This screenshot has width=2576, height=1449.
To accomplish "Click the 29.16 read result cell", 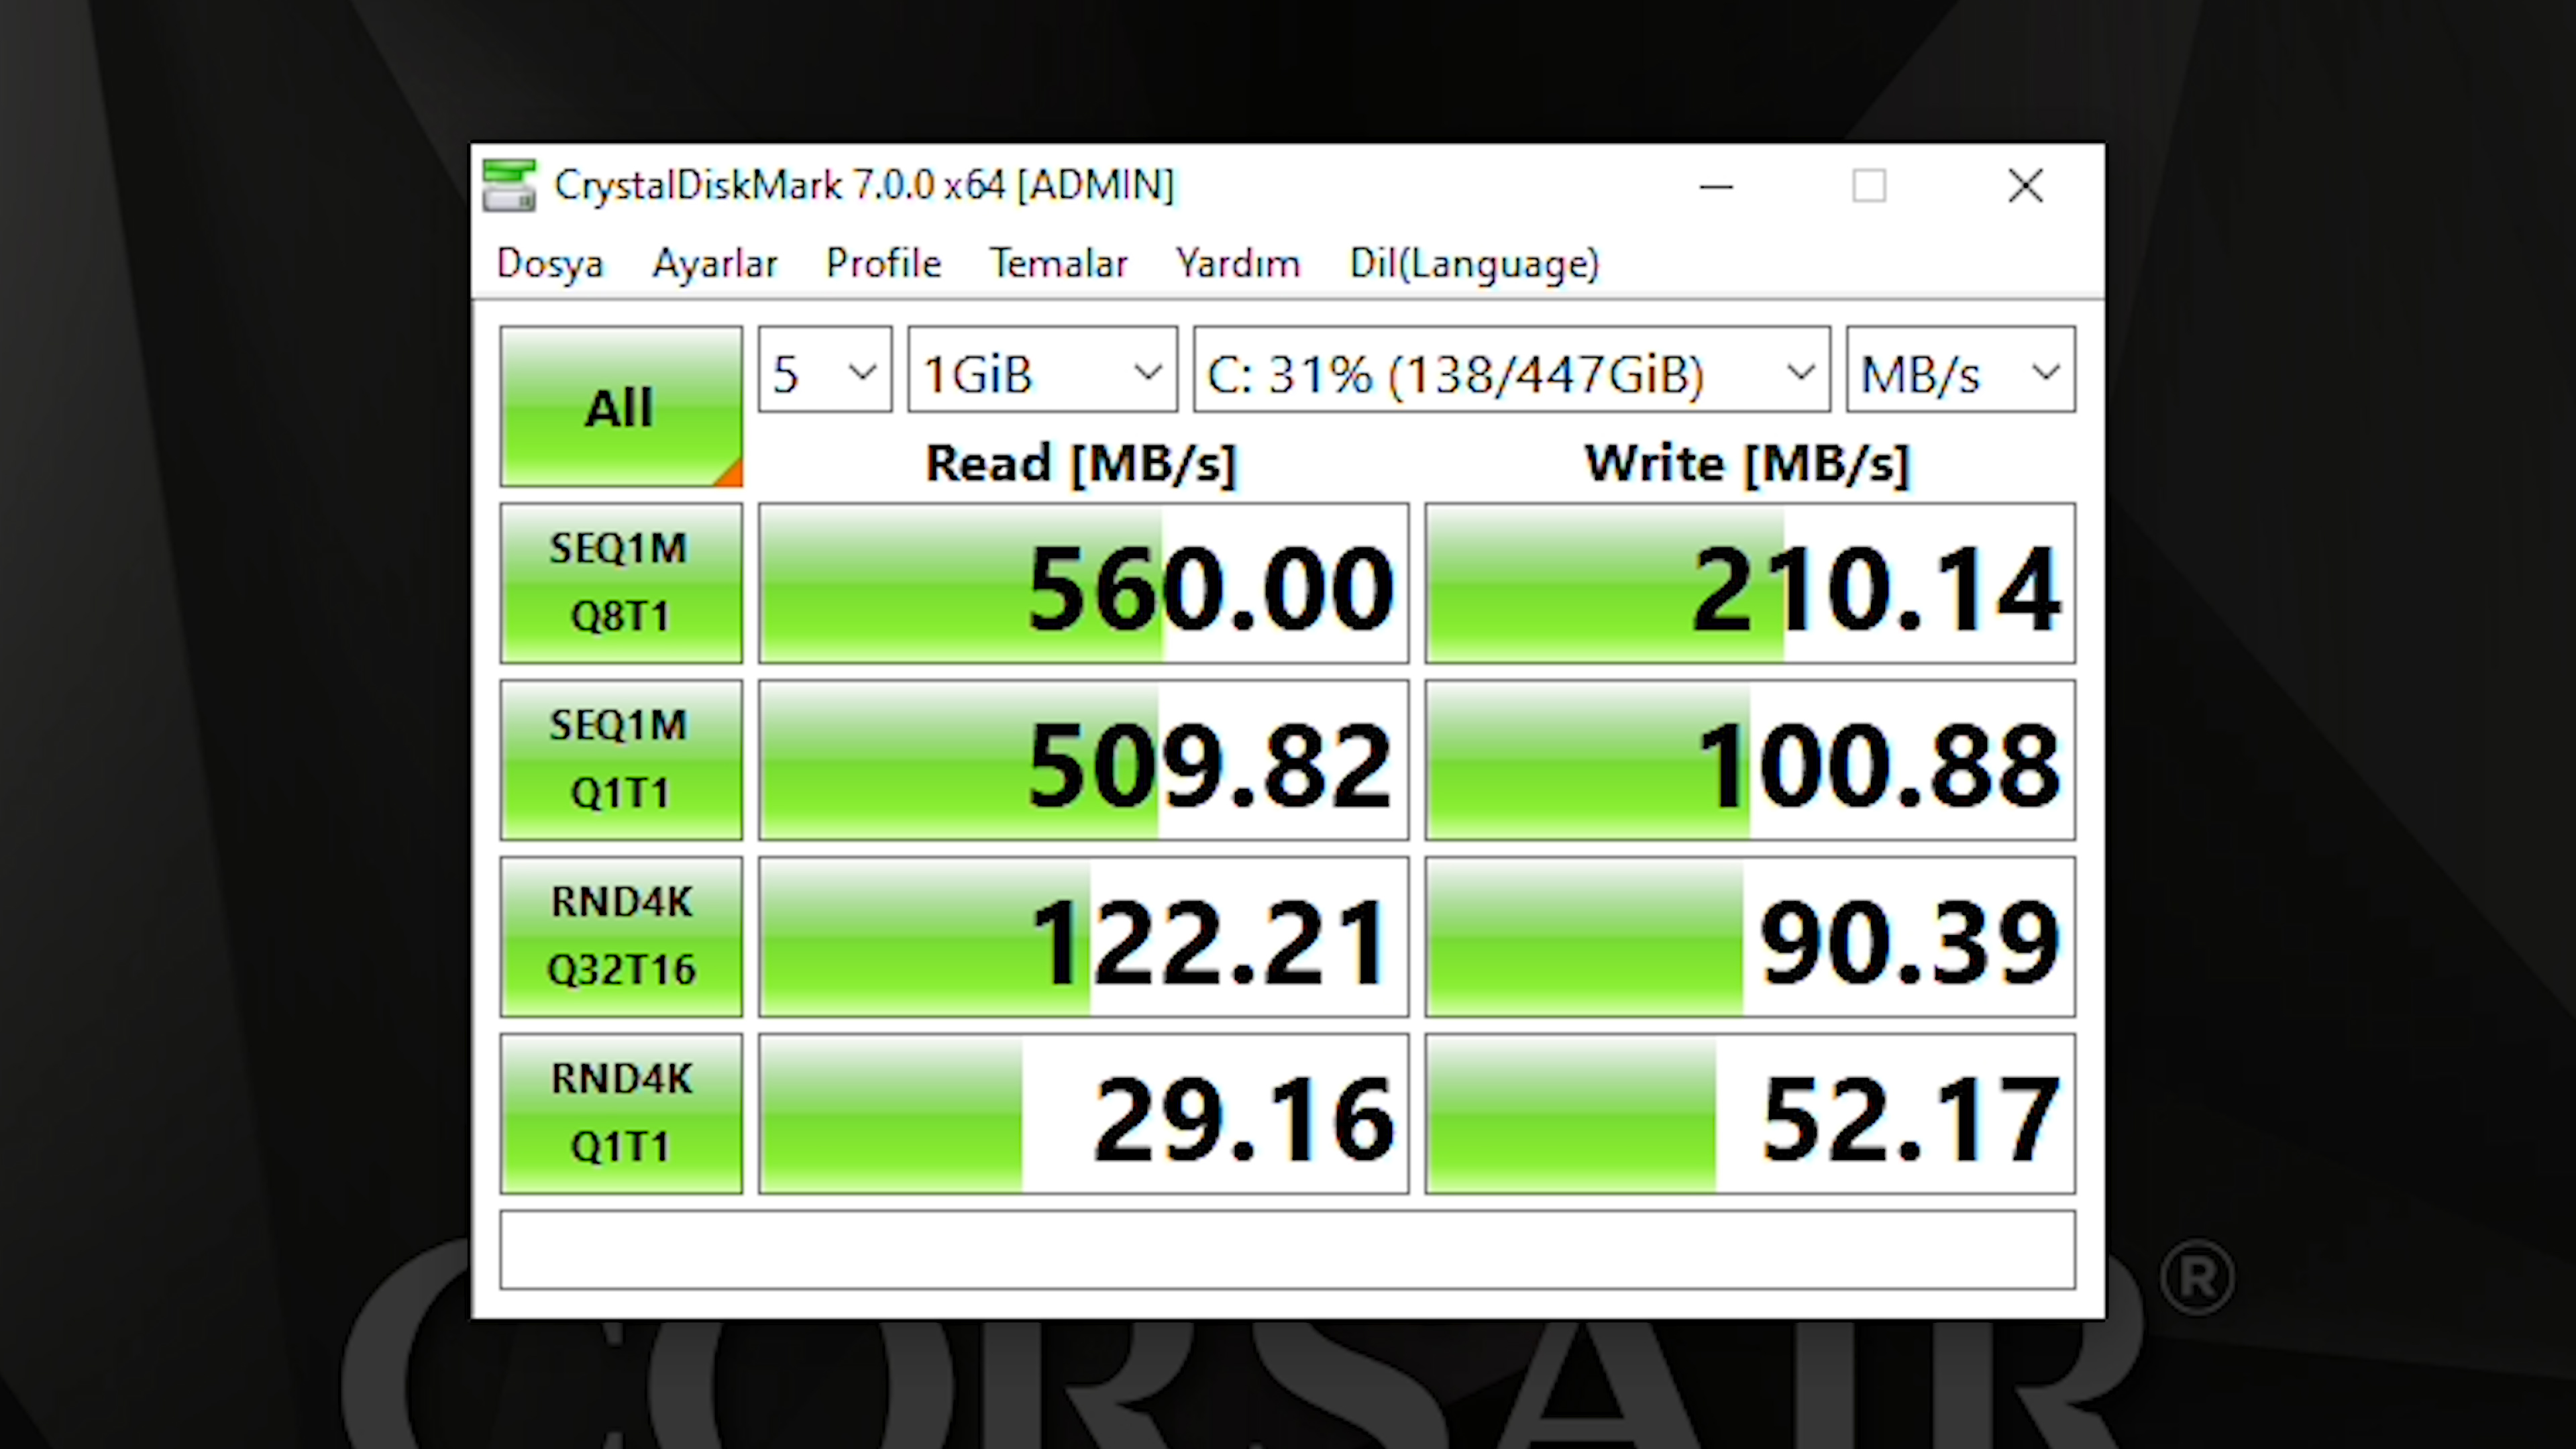I will (x=1084, y=1113).
